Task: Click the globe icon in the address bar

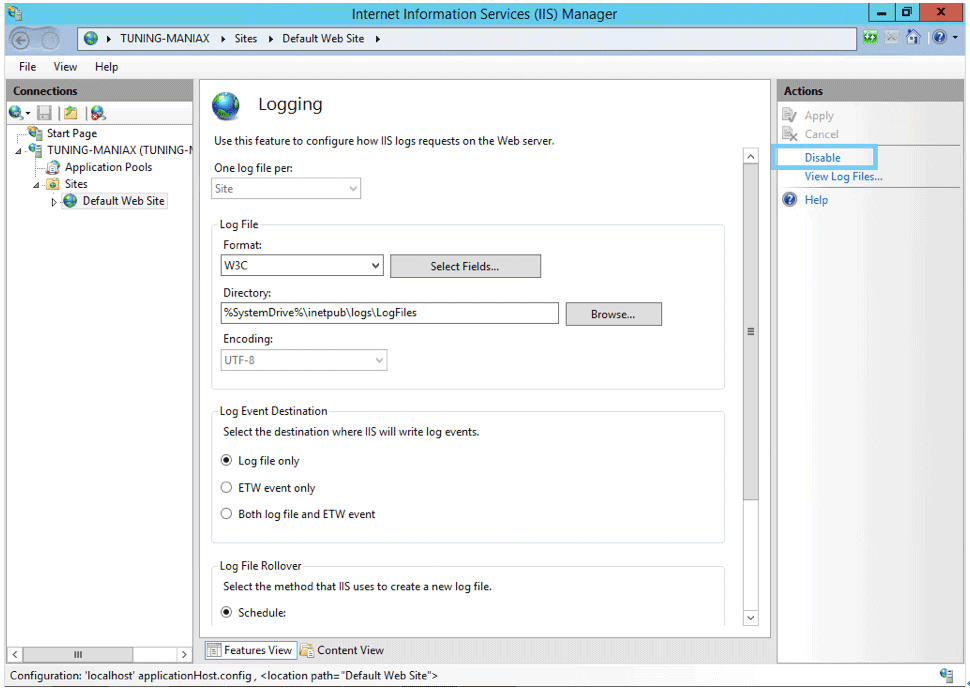Action: (91, 38)
